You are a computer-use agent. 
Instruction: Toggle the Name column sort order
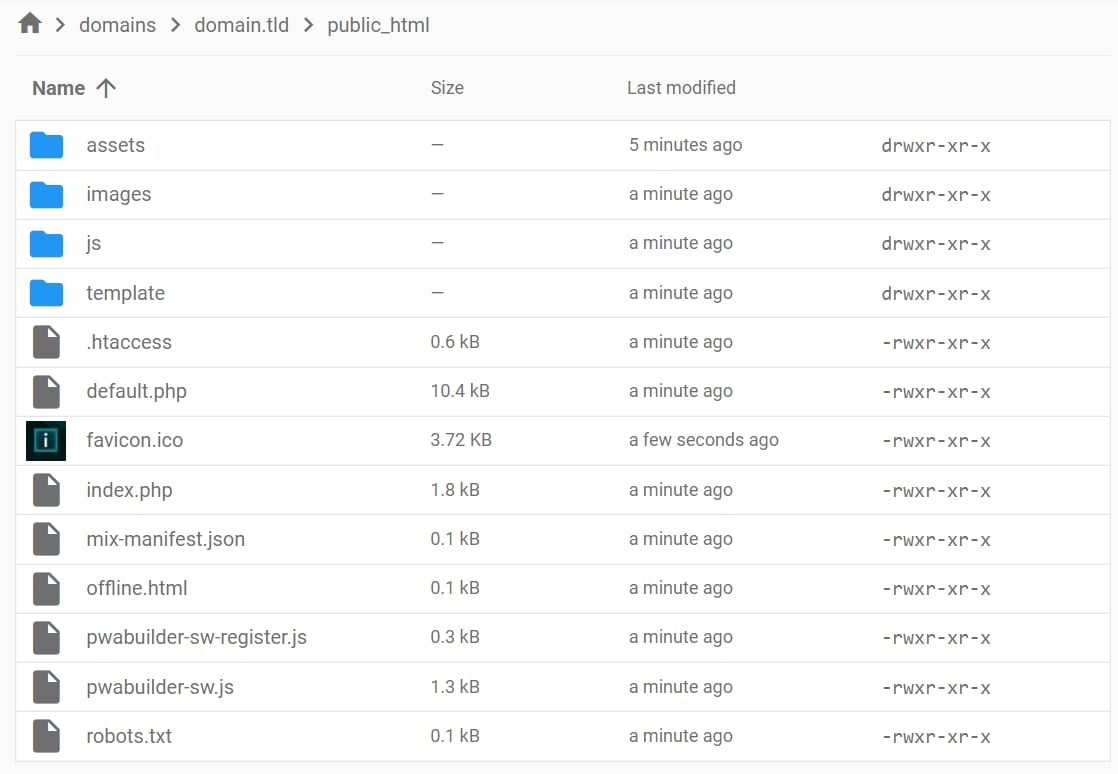click(x=73, y=88)
